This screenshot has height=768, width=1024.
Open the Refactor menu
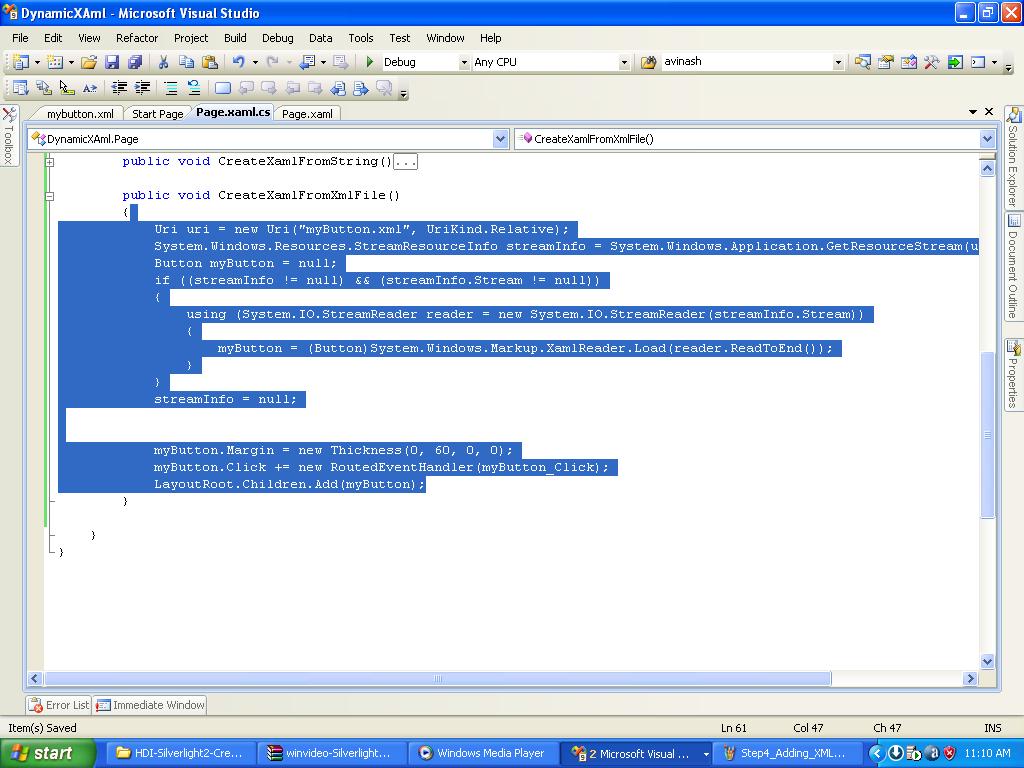[137, 38]
